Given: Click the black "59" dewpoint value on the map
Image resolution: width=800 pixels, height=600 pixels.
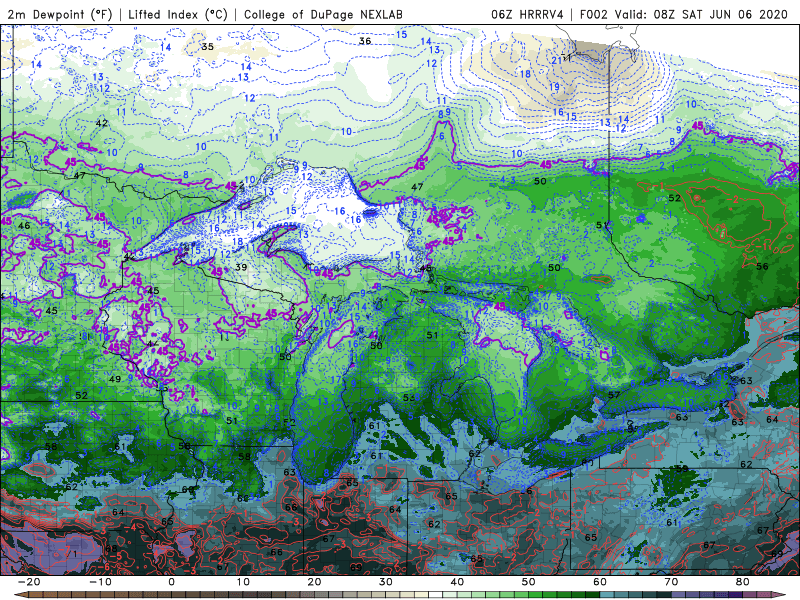Looking at the screenshot, I should (x=682, y=468).
